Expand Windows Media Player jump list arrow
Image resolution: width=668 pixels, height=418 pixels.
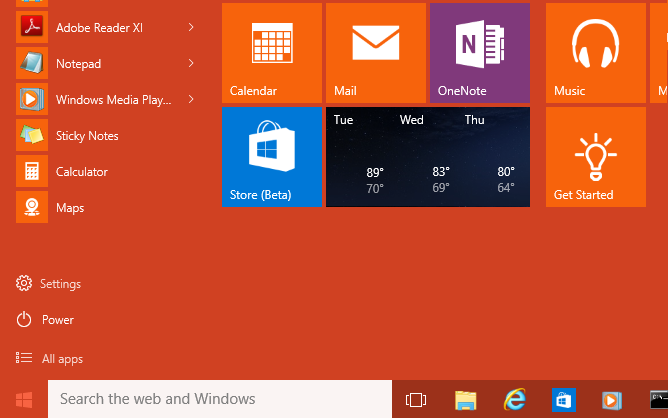tap(191, 99)
